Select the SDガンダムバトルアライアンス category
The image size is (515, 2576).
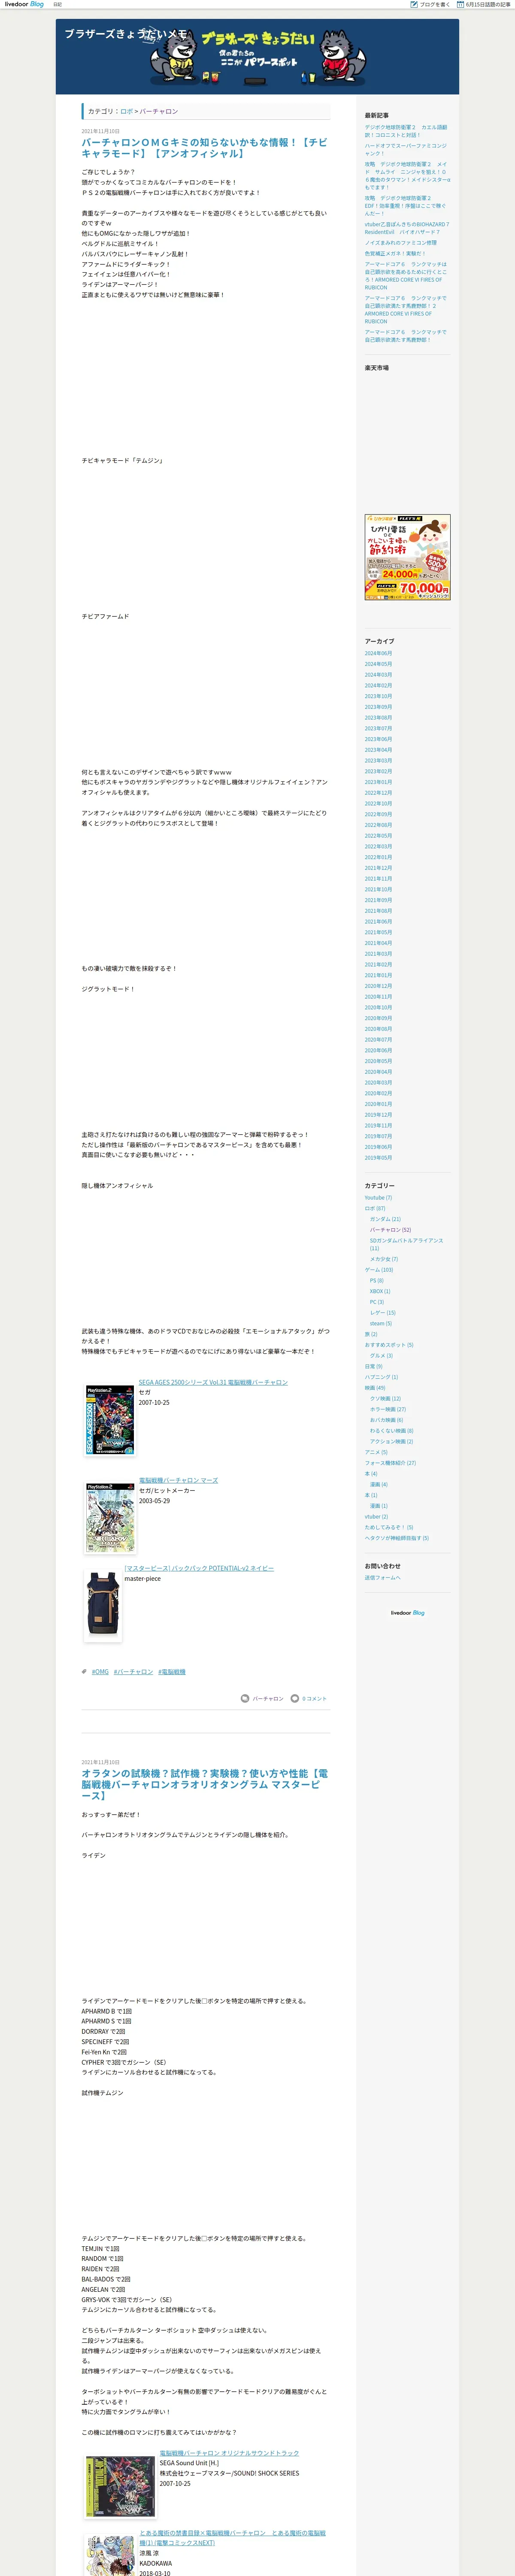pyautogui.click(x=406, y=1244)
